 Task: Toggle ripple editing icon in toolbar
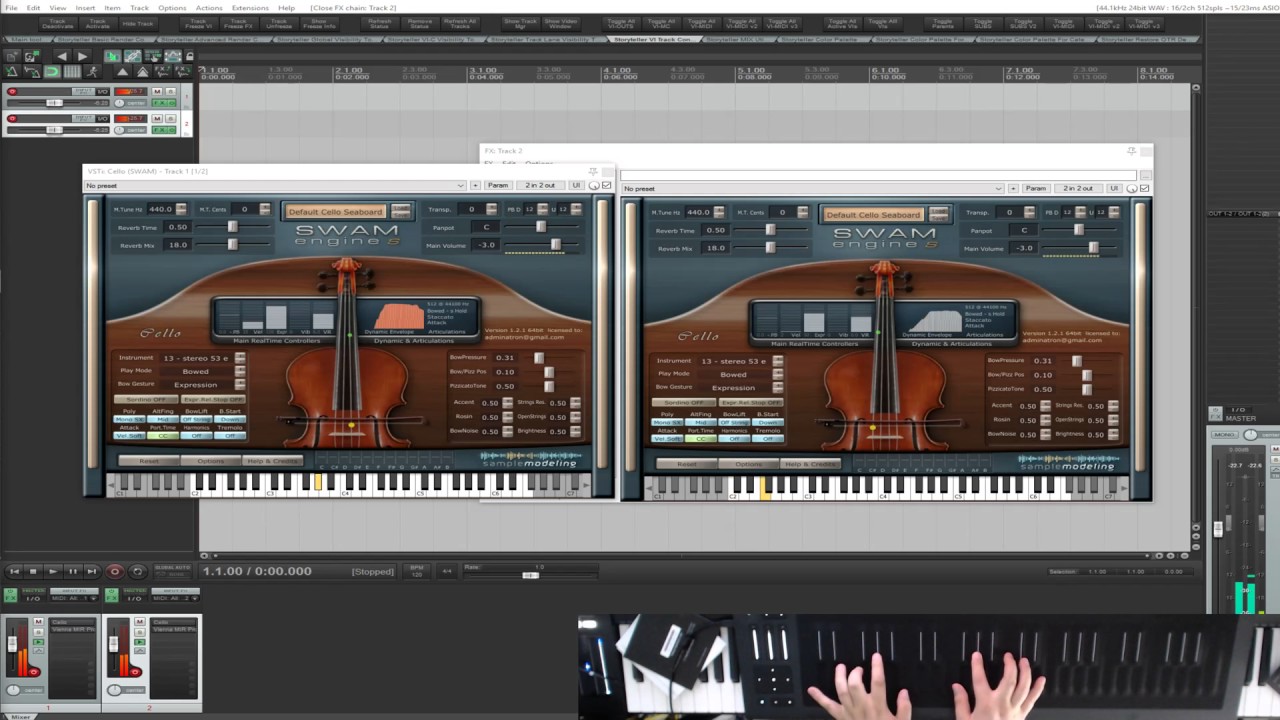coord(152,56)
